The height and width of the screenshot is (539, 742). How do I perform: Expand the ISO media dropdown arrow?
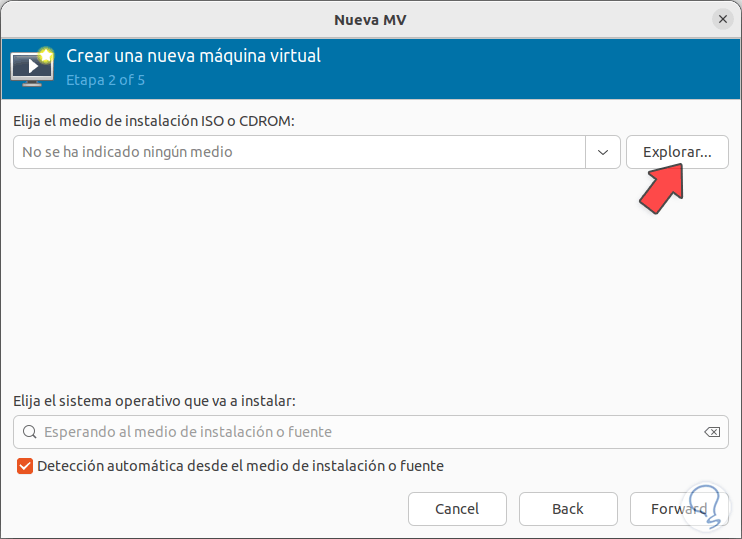tap(602, 152)
